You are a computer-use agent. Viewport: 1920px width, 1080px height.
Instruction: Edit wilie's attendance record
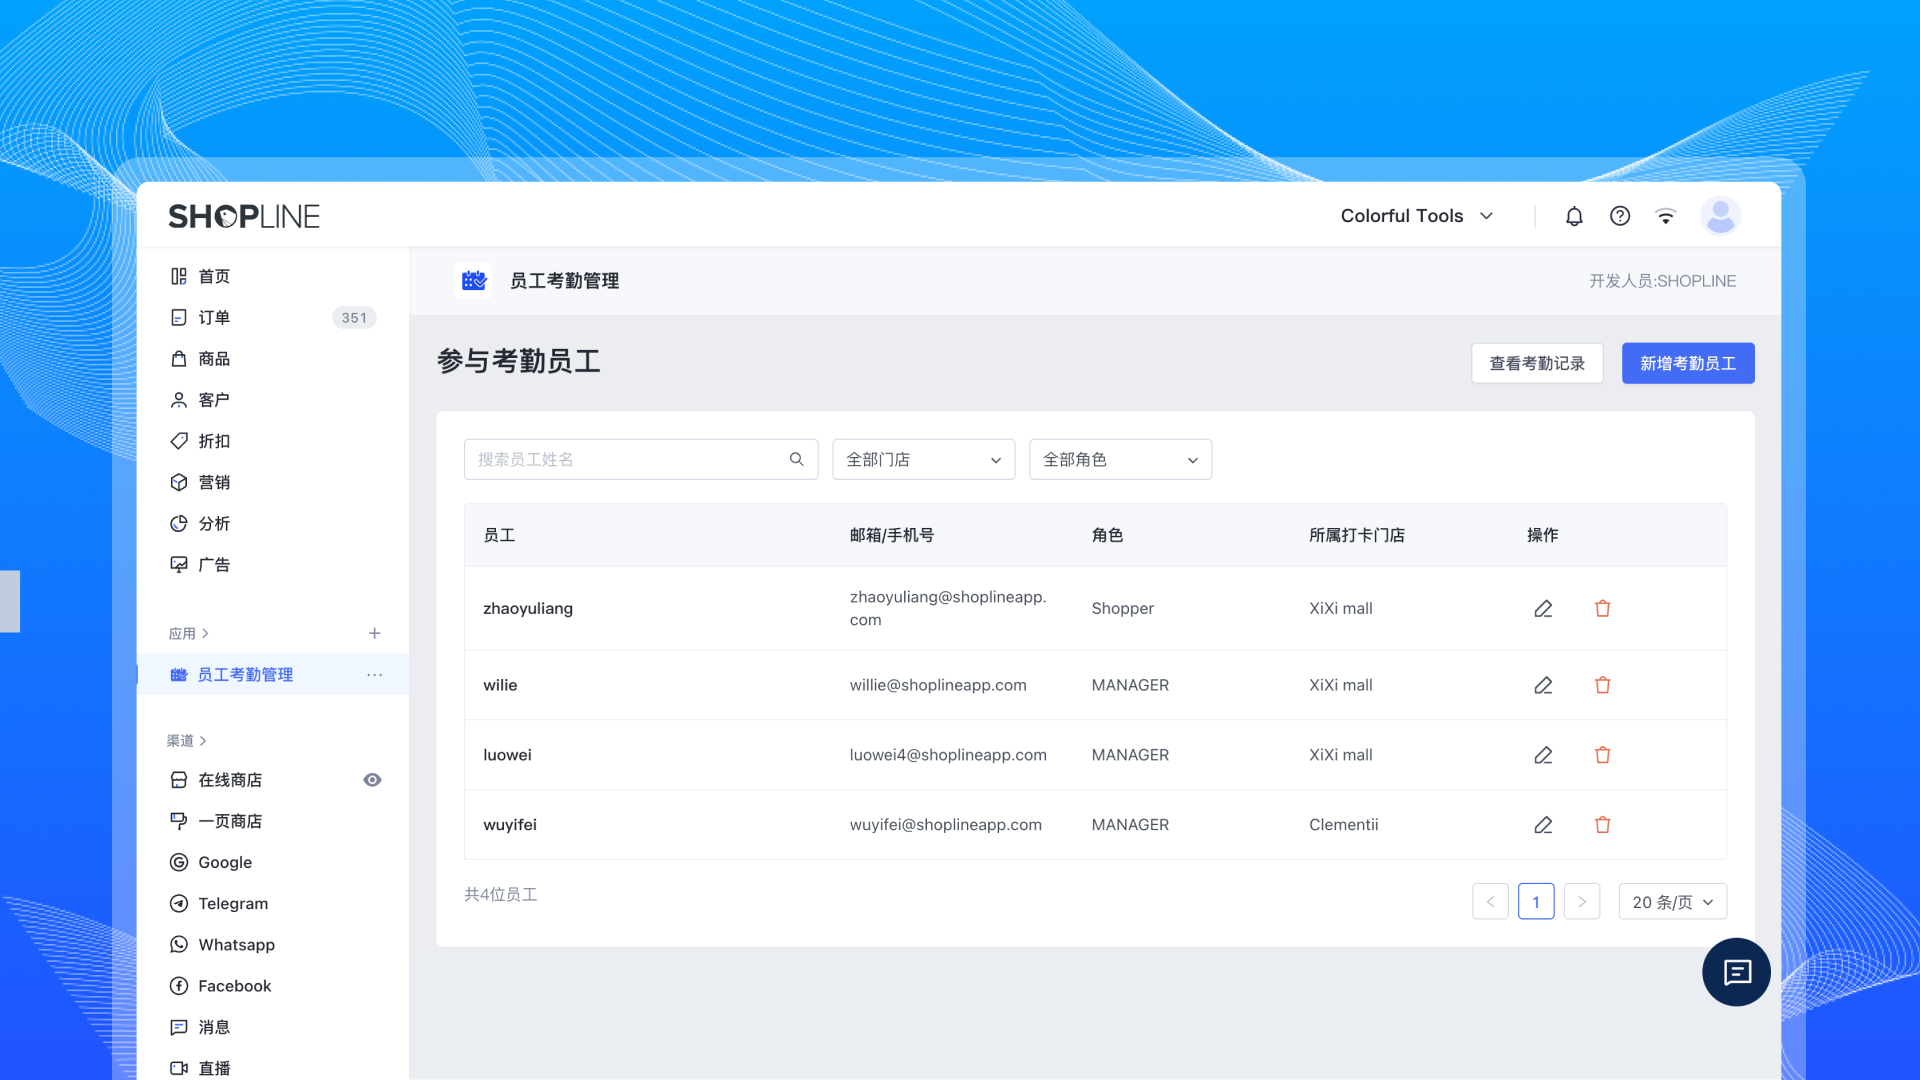point(1543,685)
